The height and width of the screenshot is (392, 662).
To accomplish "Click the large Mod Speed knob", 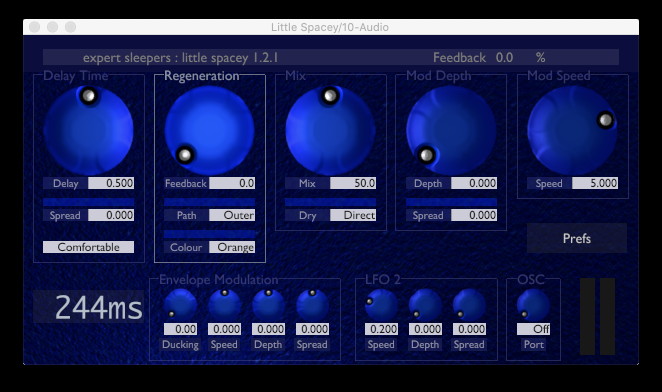I will point(572,131).
